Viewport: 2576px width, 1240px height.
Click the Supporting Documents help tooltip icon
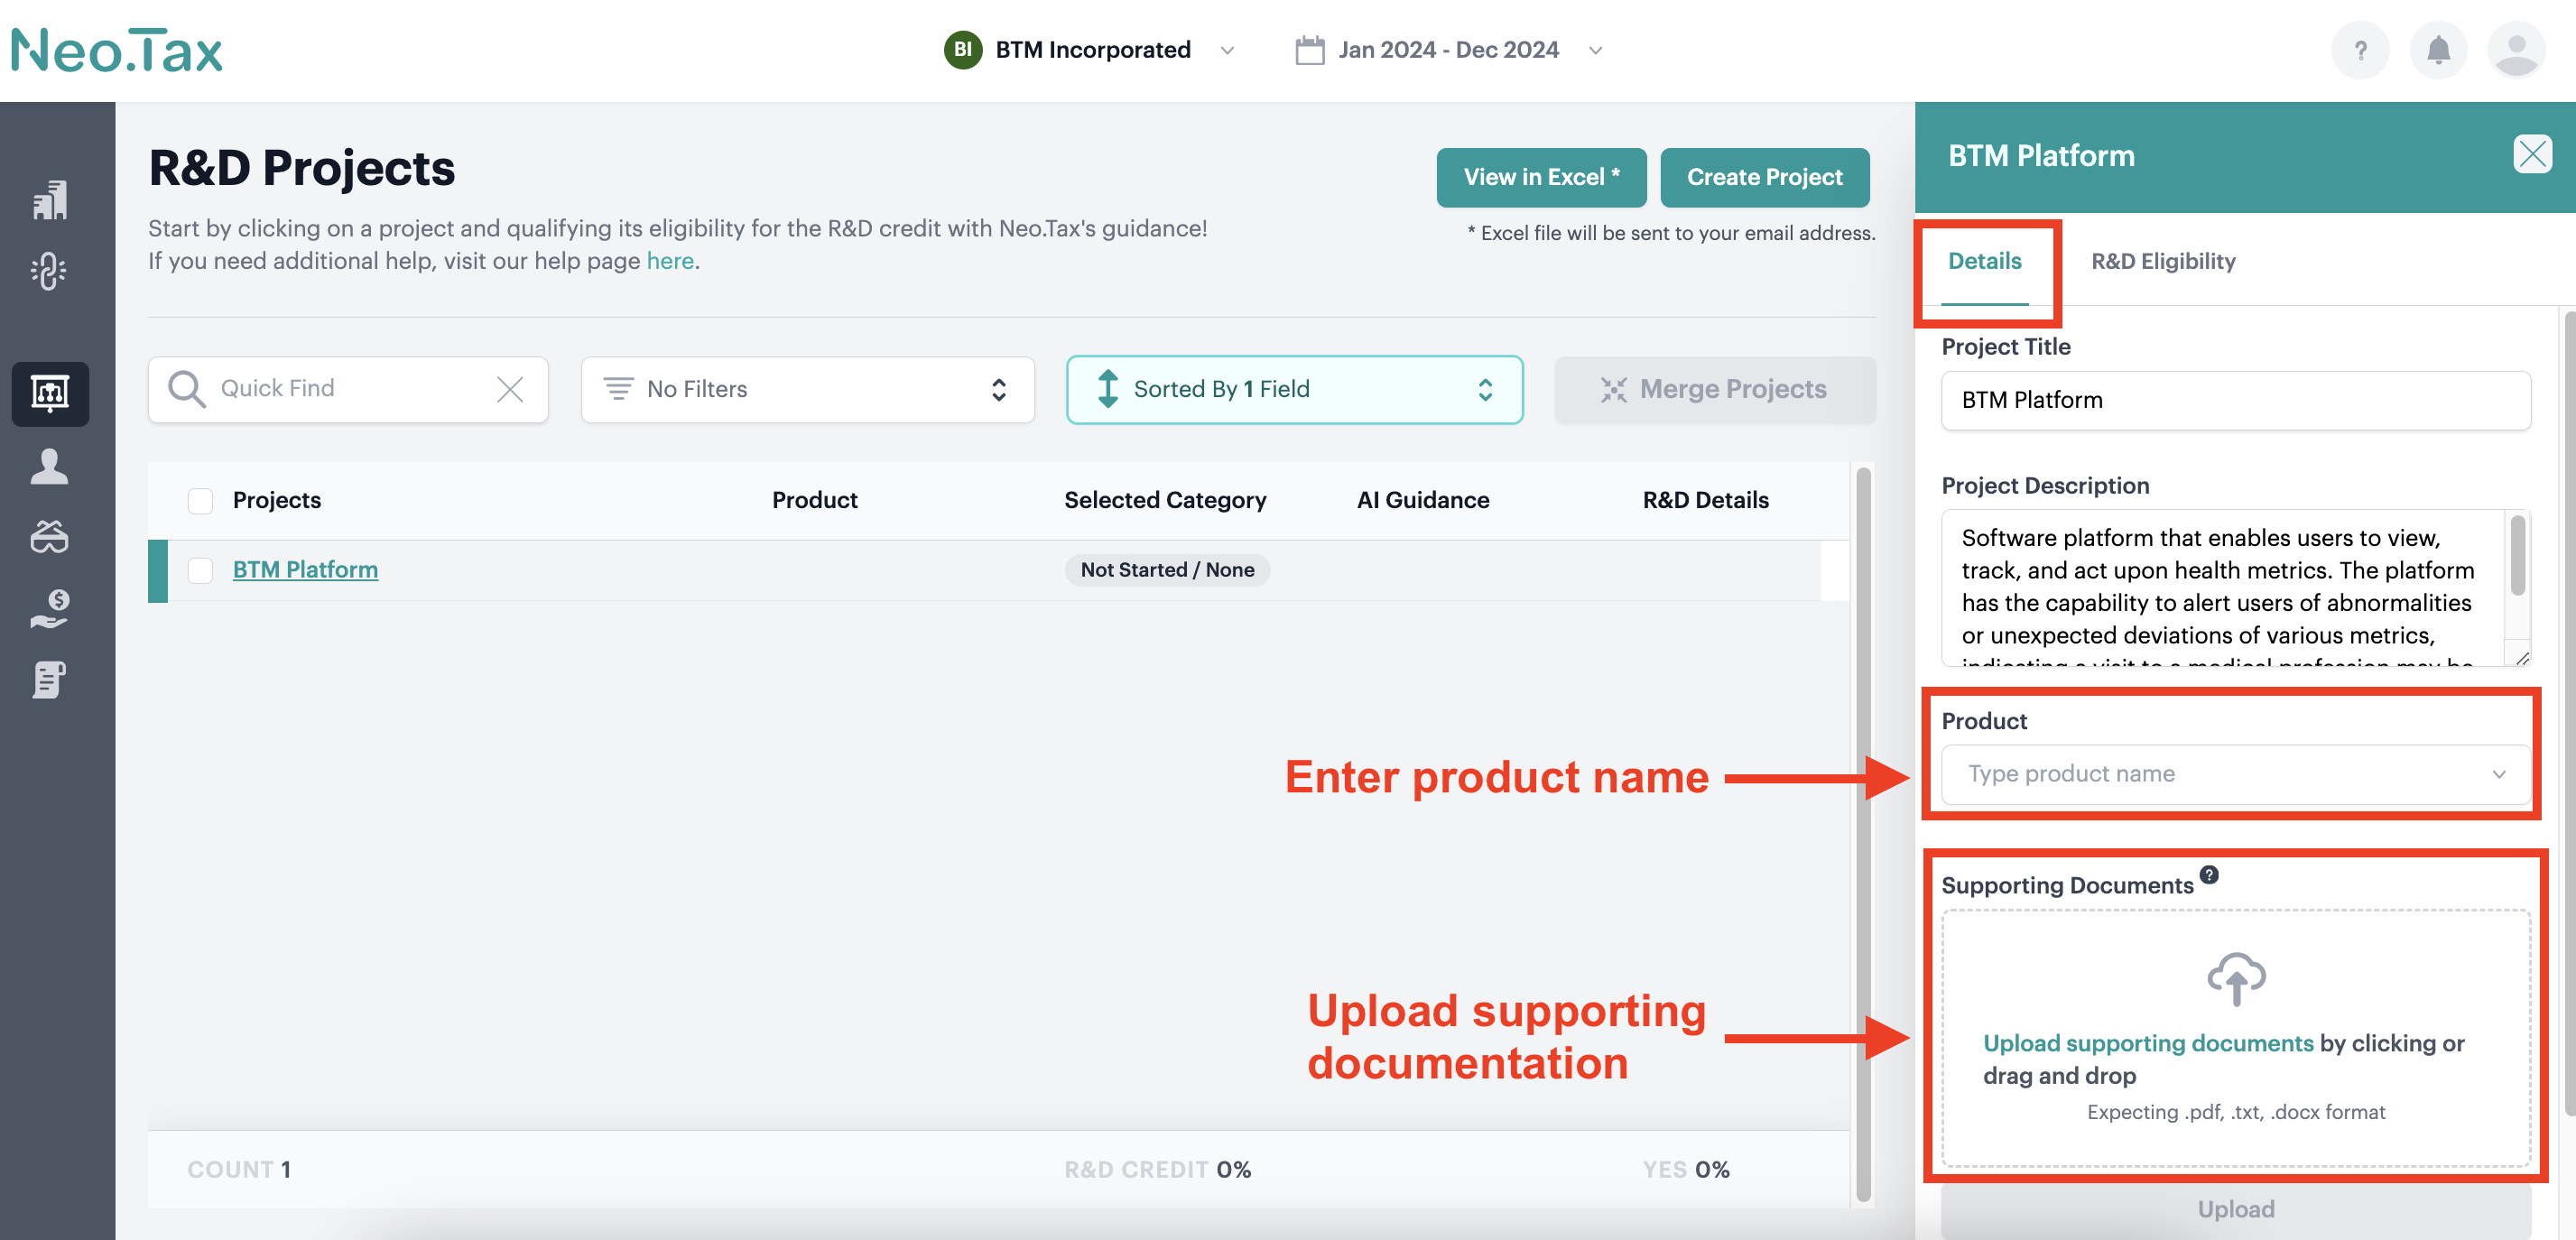2209,874
